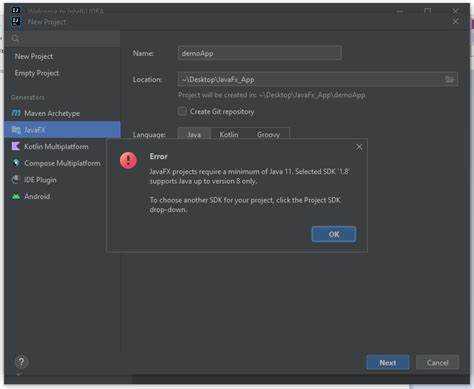Choose JavaFX generator

(x=63, y=130)
